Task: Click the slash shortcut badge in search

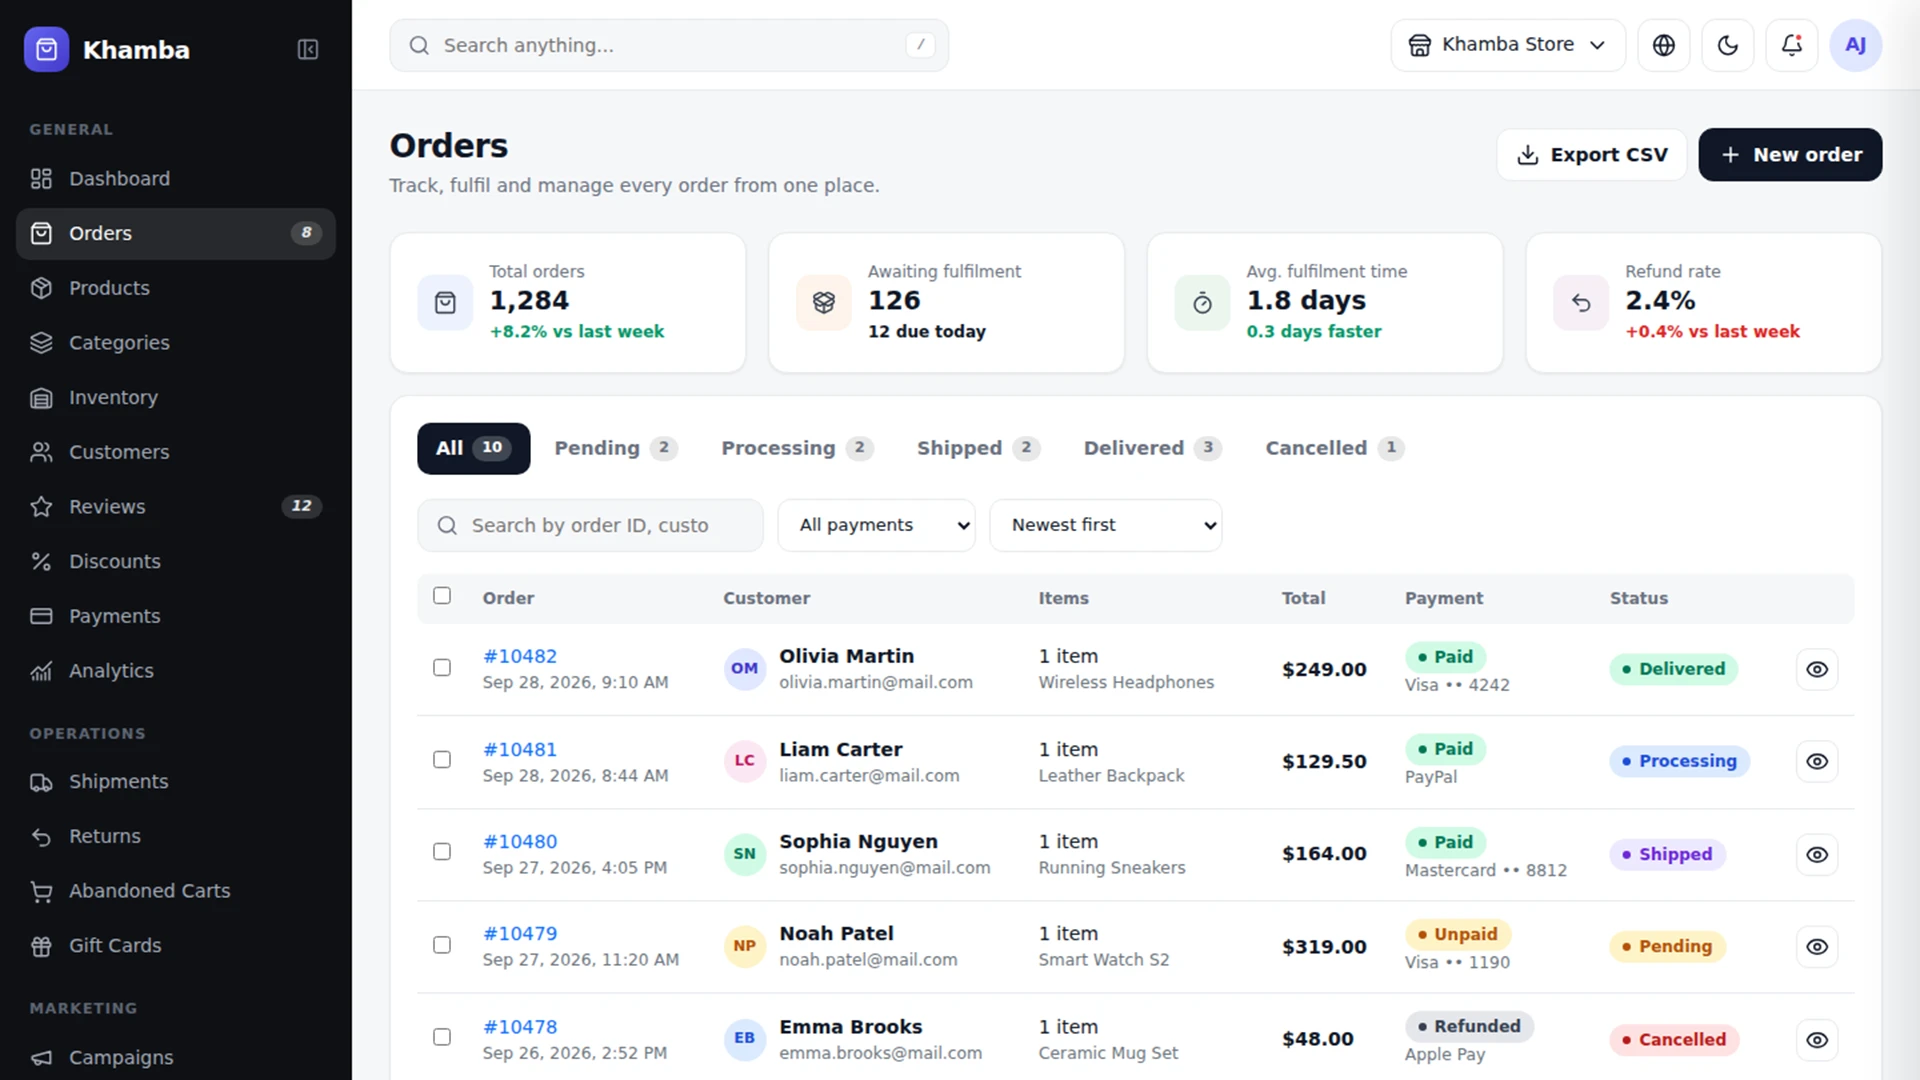Action: click(x=920, y=45)
